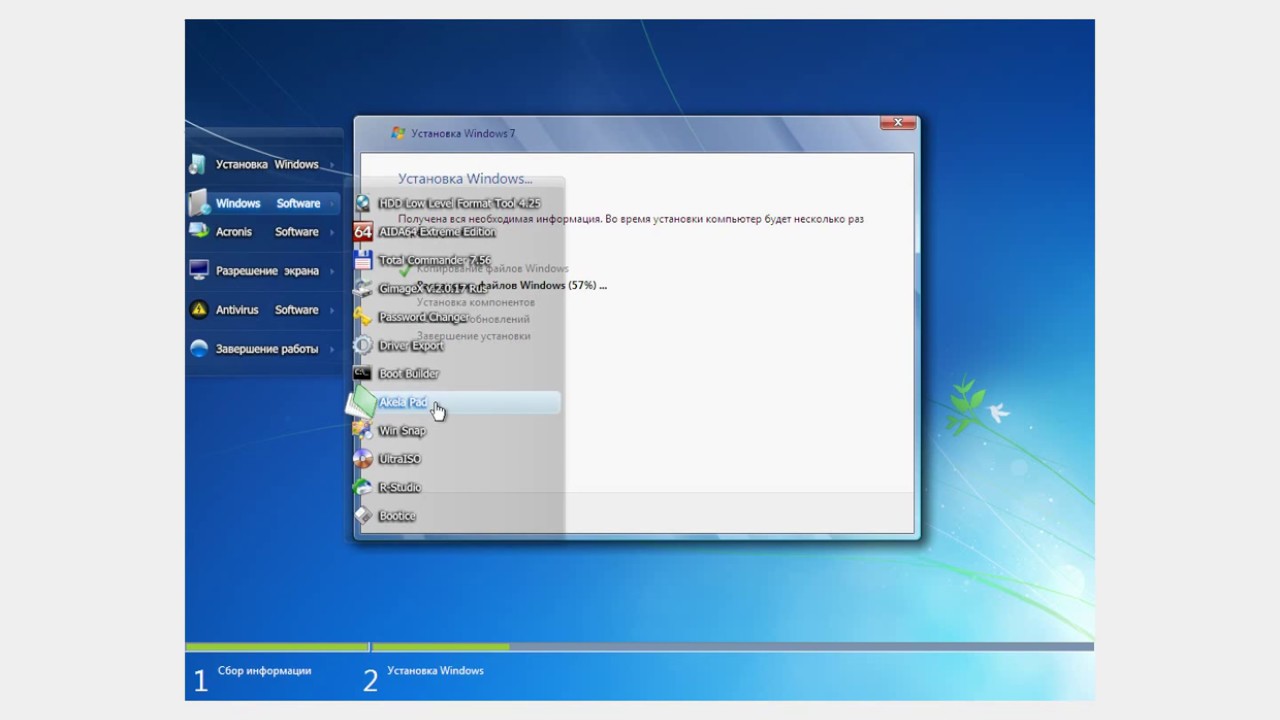The height and width of the screenshot is (720, 1280).
Task: Click the Driver Export icon
Action: 362,345
